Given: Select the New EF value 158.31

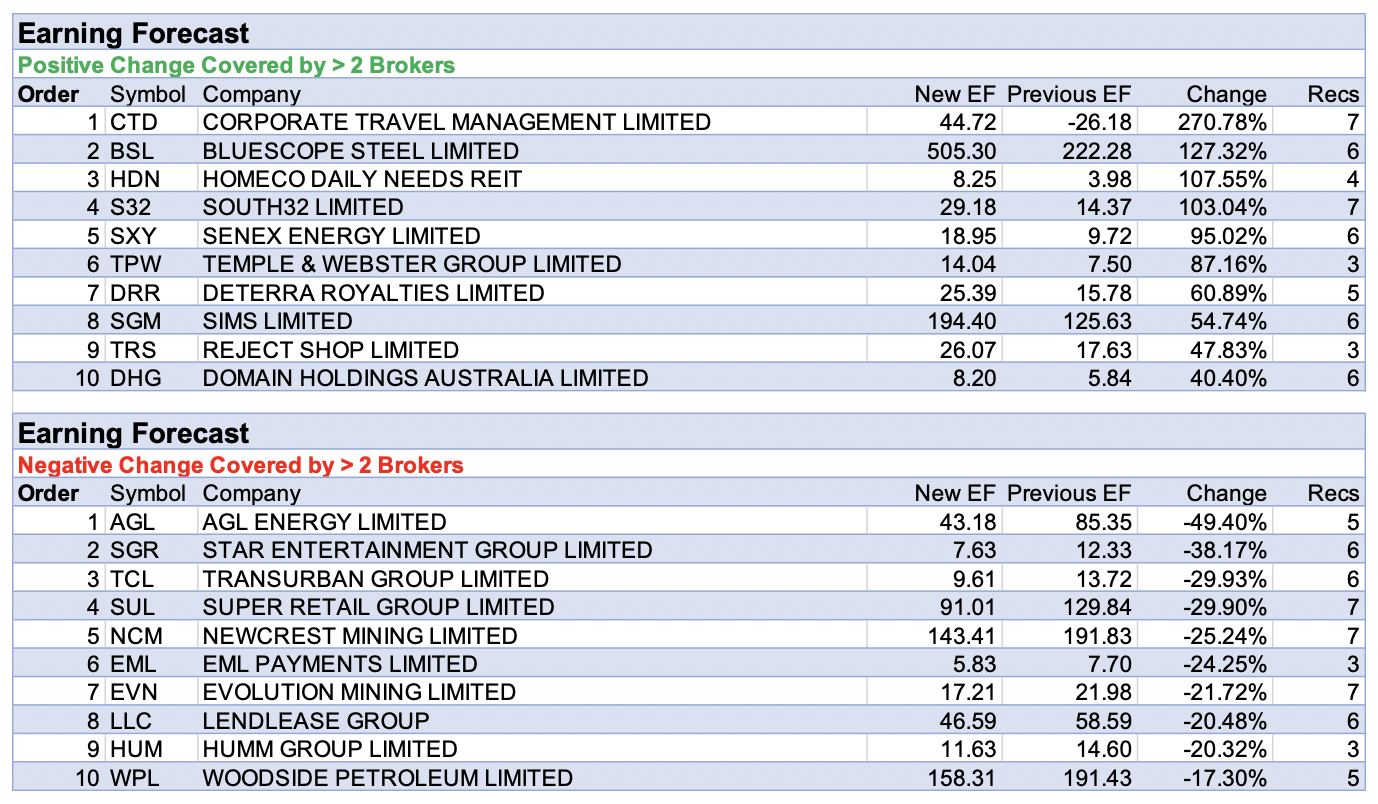Looking at the screenshot, I should click(962, 778).
